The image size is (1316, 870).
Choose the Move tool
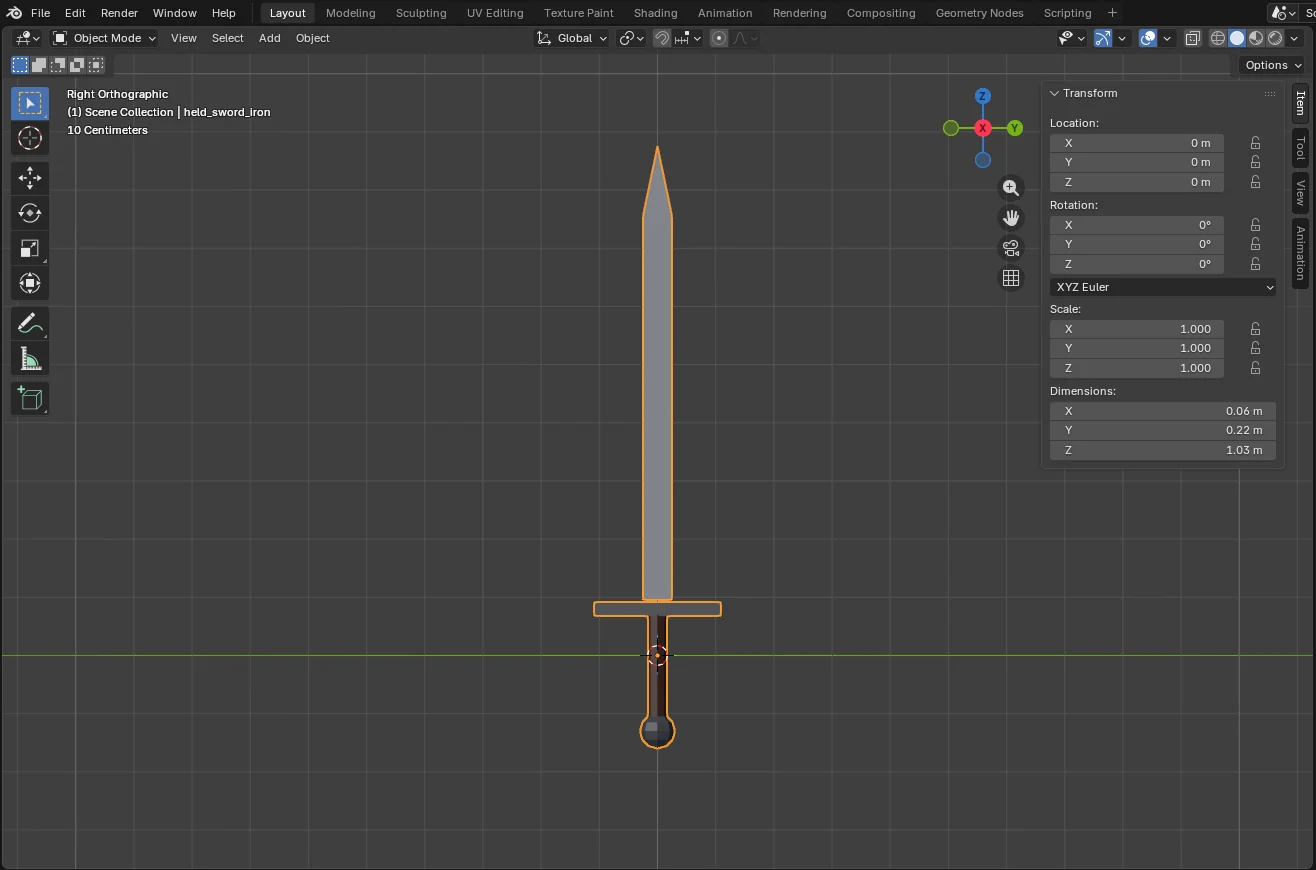tap(30, 178)
